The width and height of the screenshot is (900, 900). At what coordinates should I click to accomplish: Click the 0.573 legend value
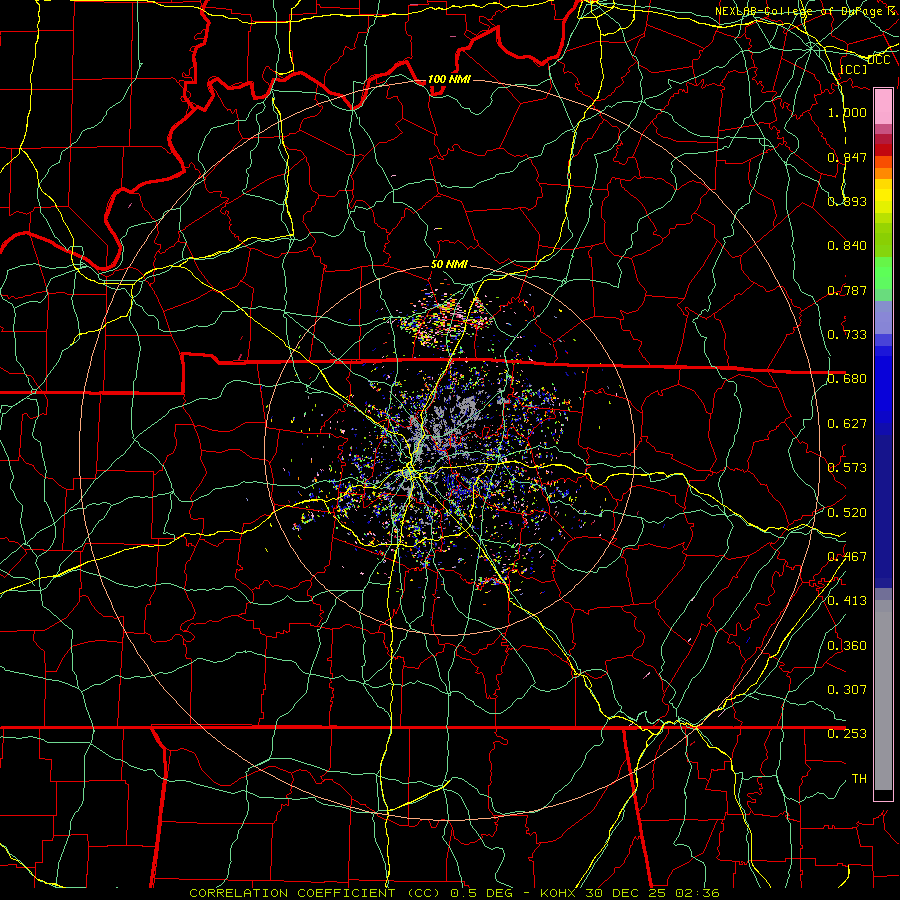pyautogui.click(x=847, y=468)
